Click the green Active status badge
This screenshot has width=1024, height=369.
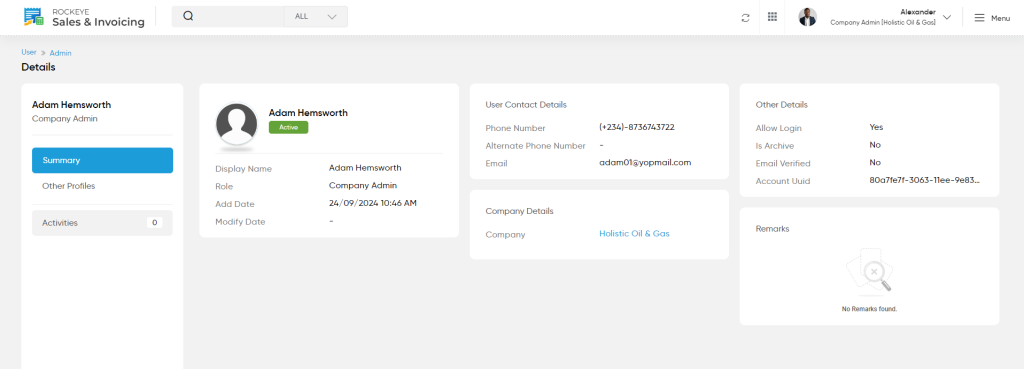click(x=289, y=127)
